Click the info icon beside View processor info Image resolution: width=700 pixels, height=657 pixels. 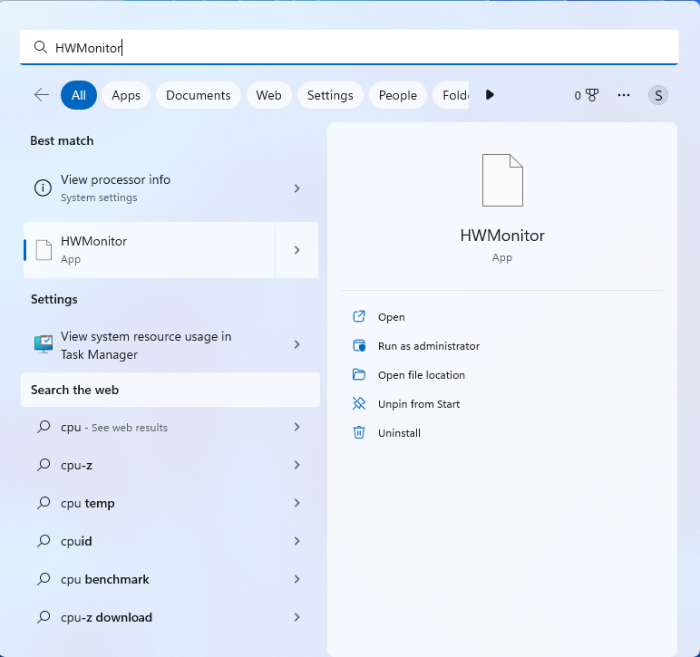coord(43,188)
